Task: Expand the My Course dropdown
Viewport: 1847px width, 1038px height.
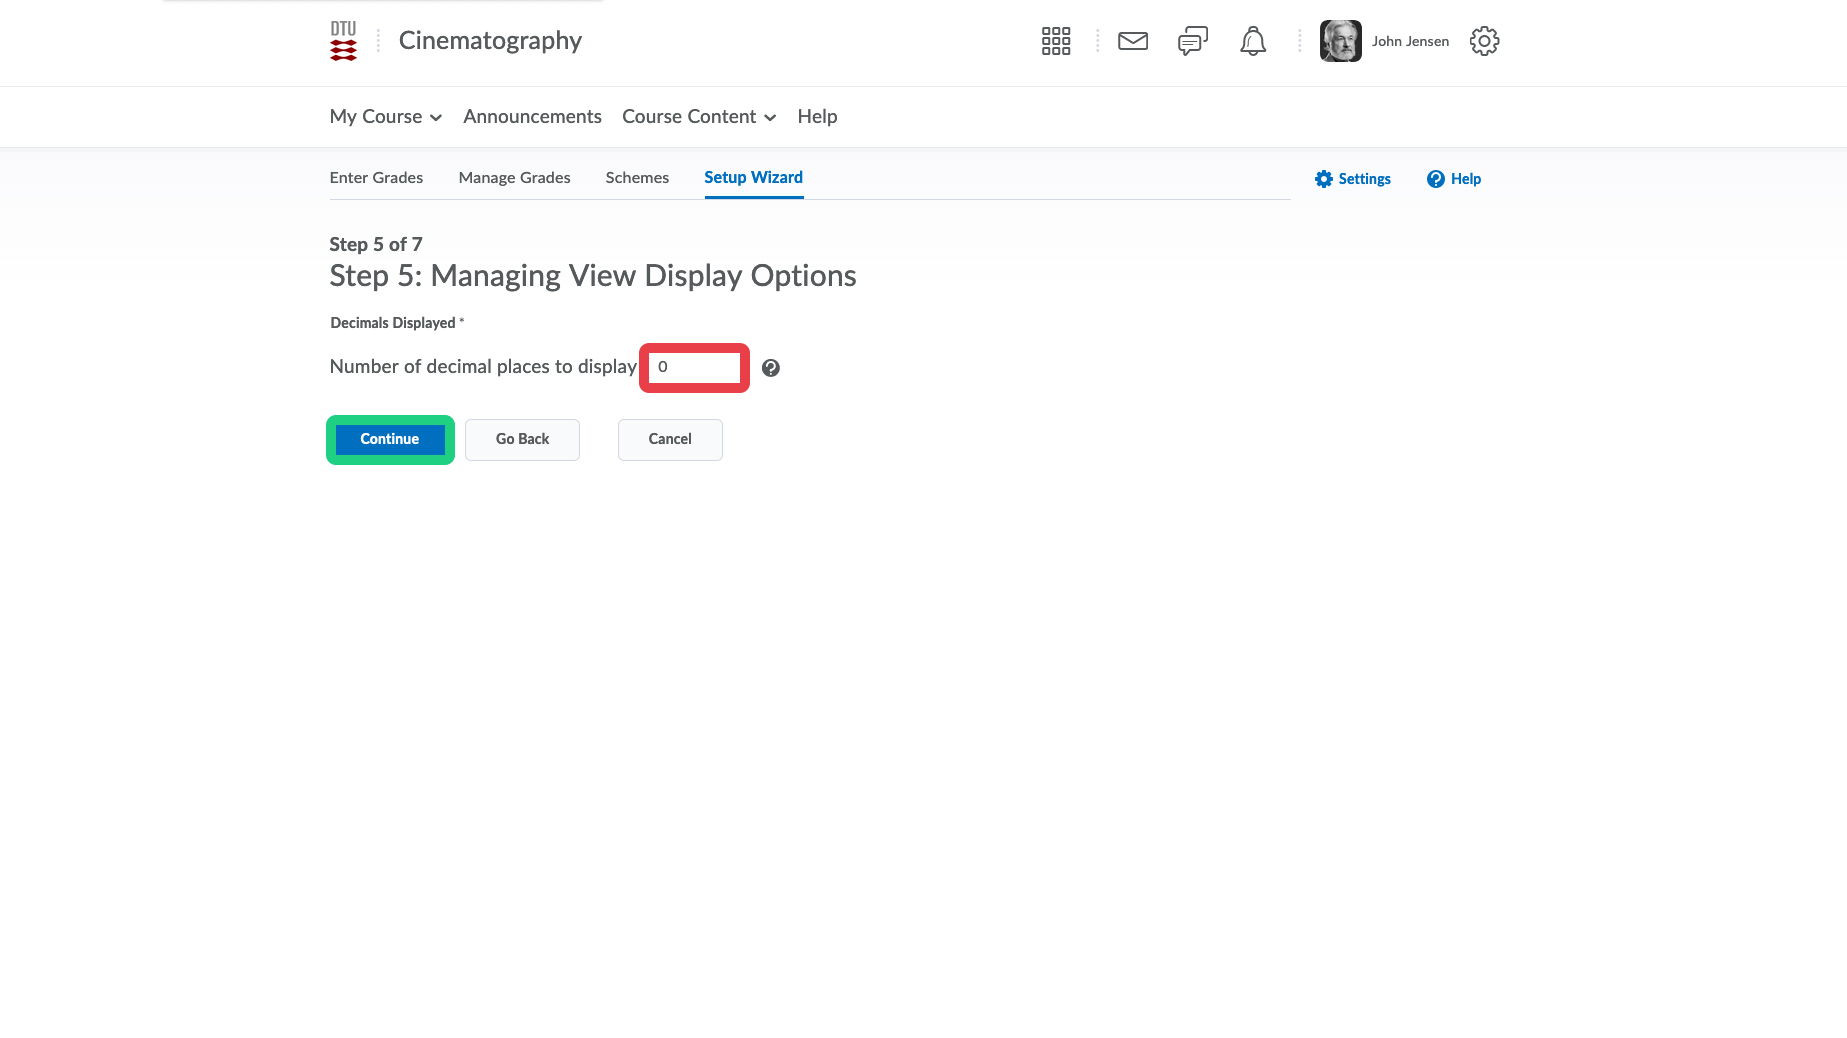Action: pyautogui.click(x=386, y=117)
